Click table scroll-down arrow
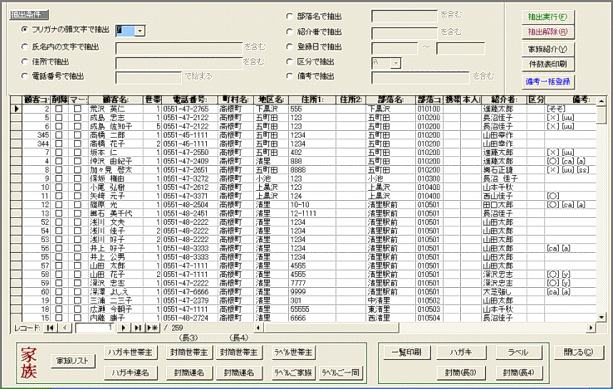This screenshot has height=389, width=613. click(601, 317)
